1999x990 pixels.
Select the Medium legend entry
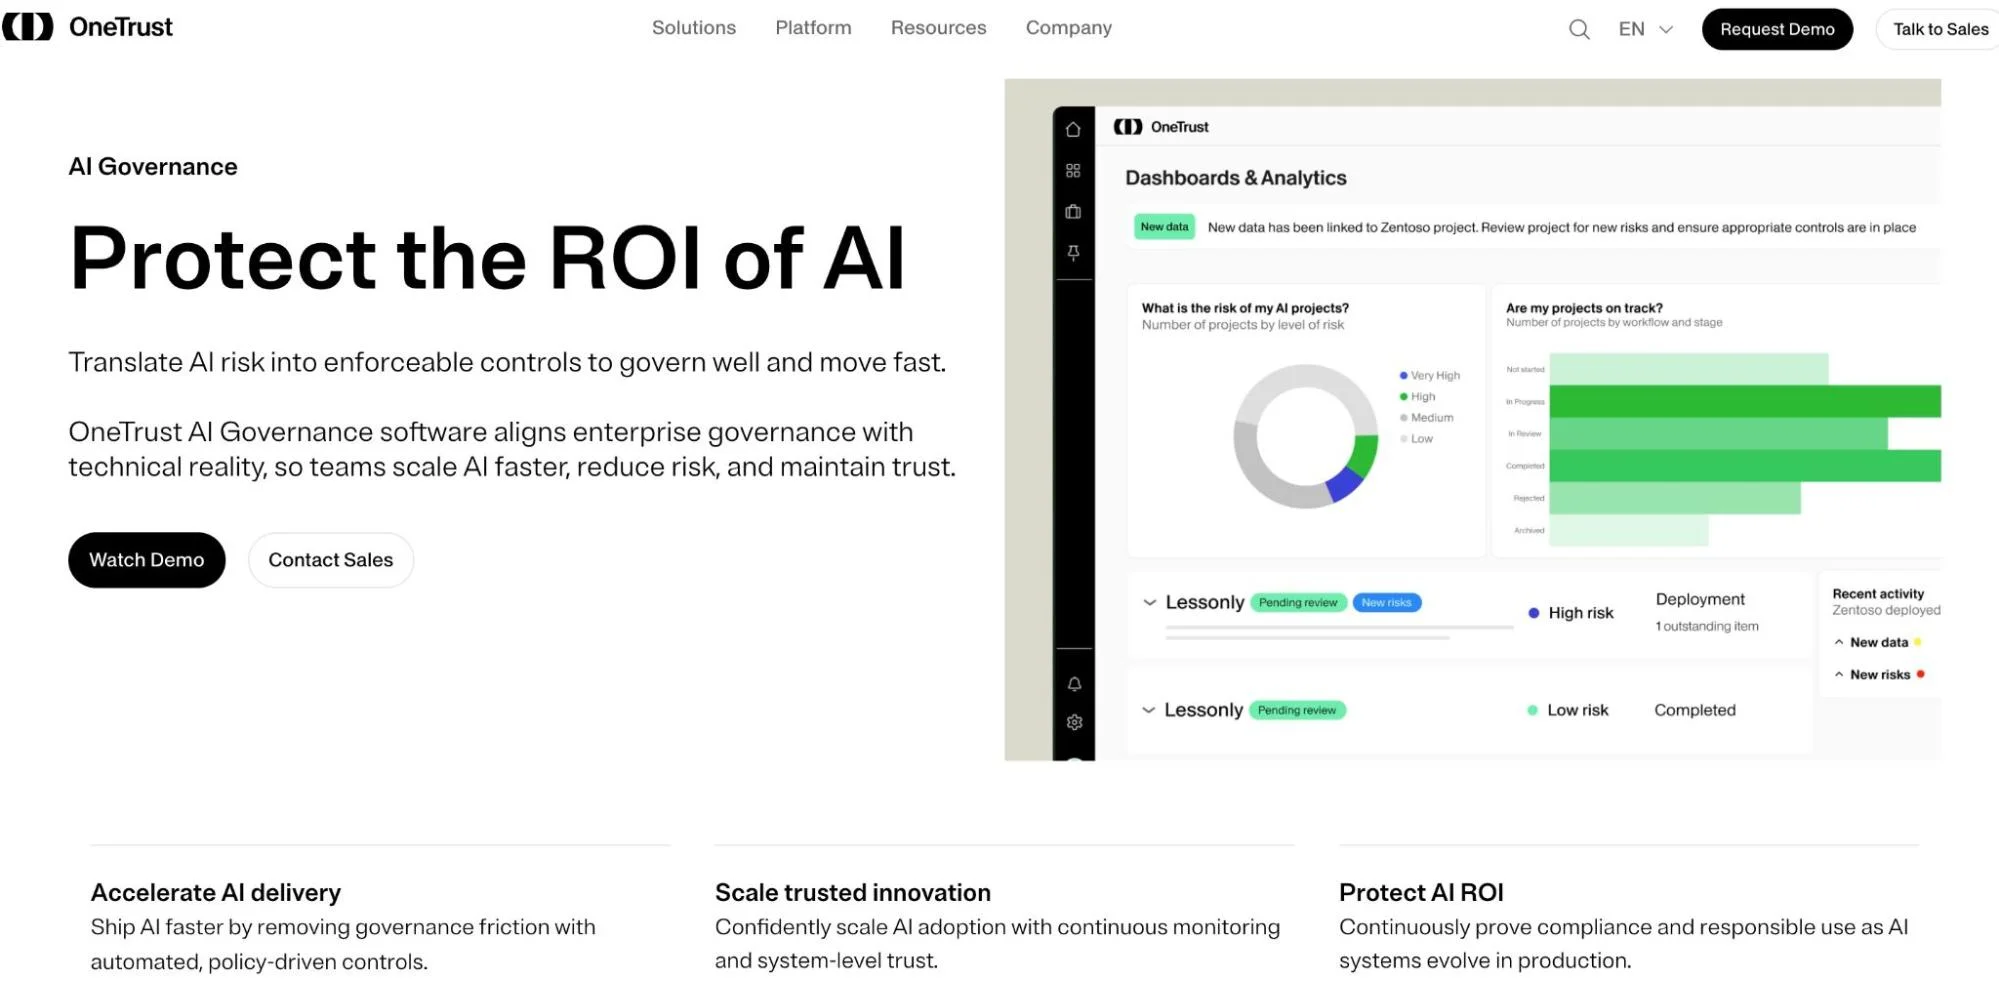1427,417
